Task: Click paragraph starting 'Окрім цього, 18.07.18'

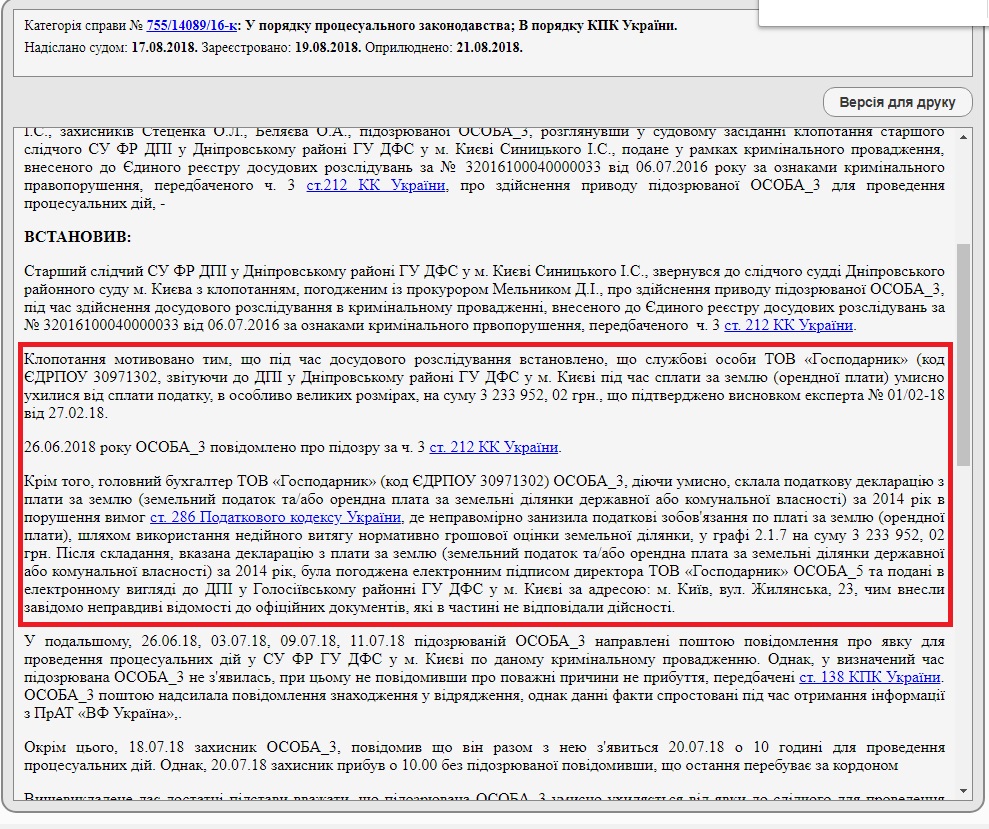Action: (x=484, y=756)
